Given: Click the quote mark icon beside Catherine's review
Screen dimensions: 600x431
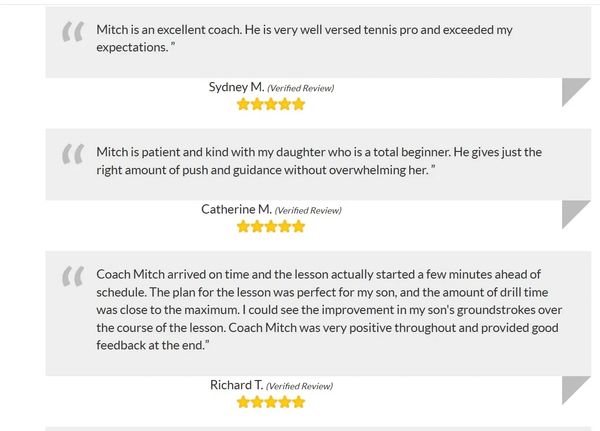Looking at the screenshot, I should point(72,155).
